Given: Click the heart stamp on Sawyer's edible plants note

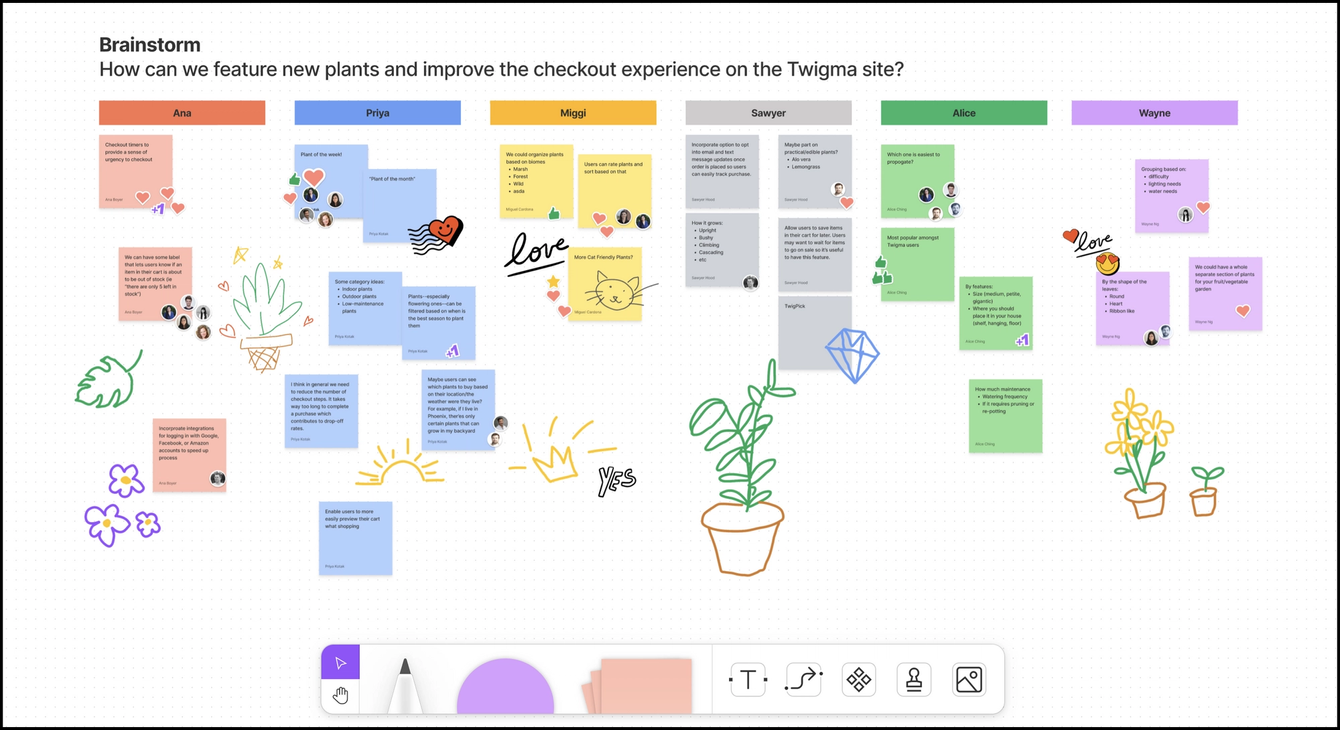Looking at the screenshot, I should tap(847, 203).
